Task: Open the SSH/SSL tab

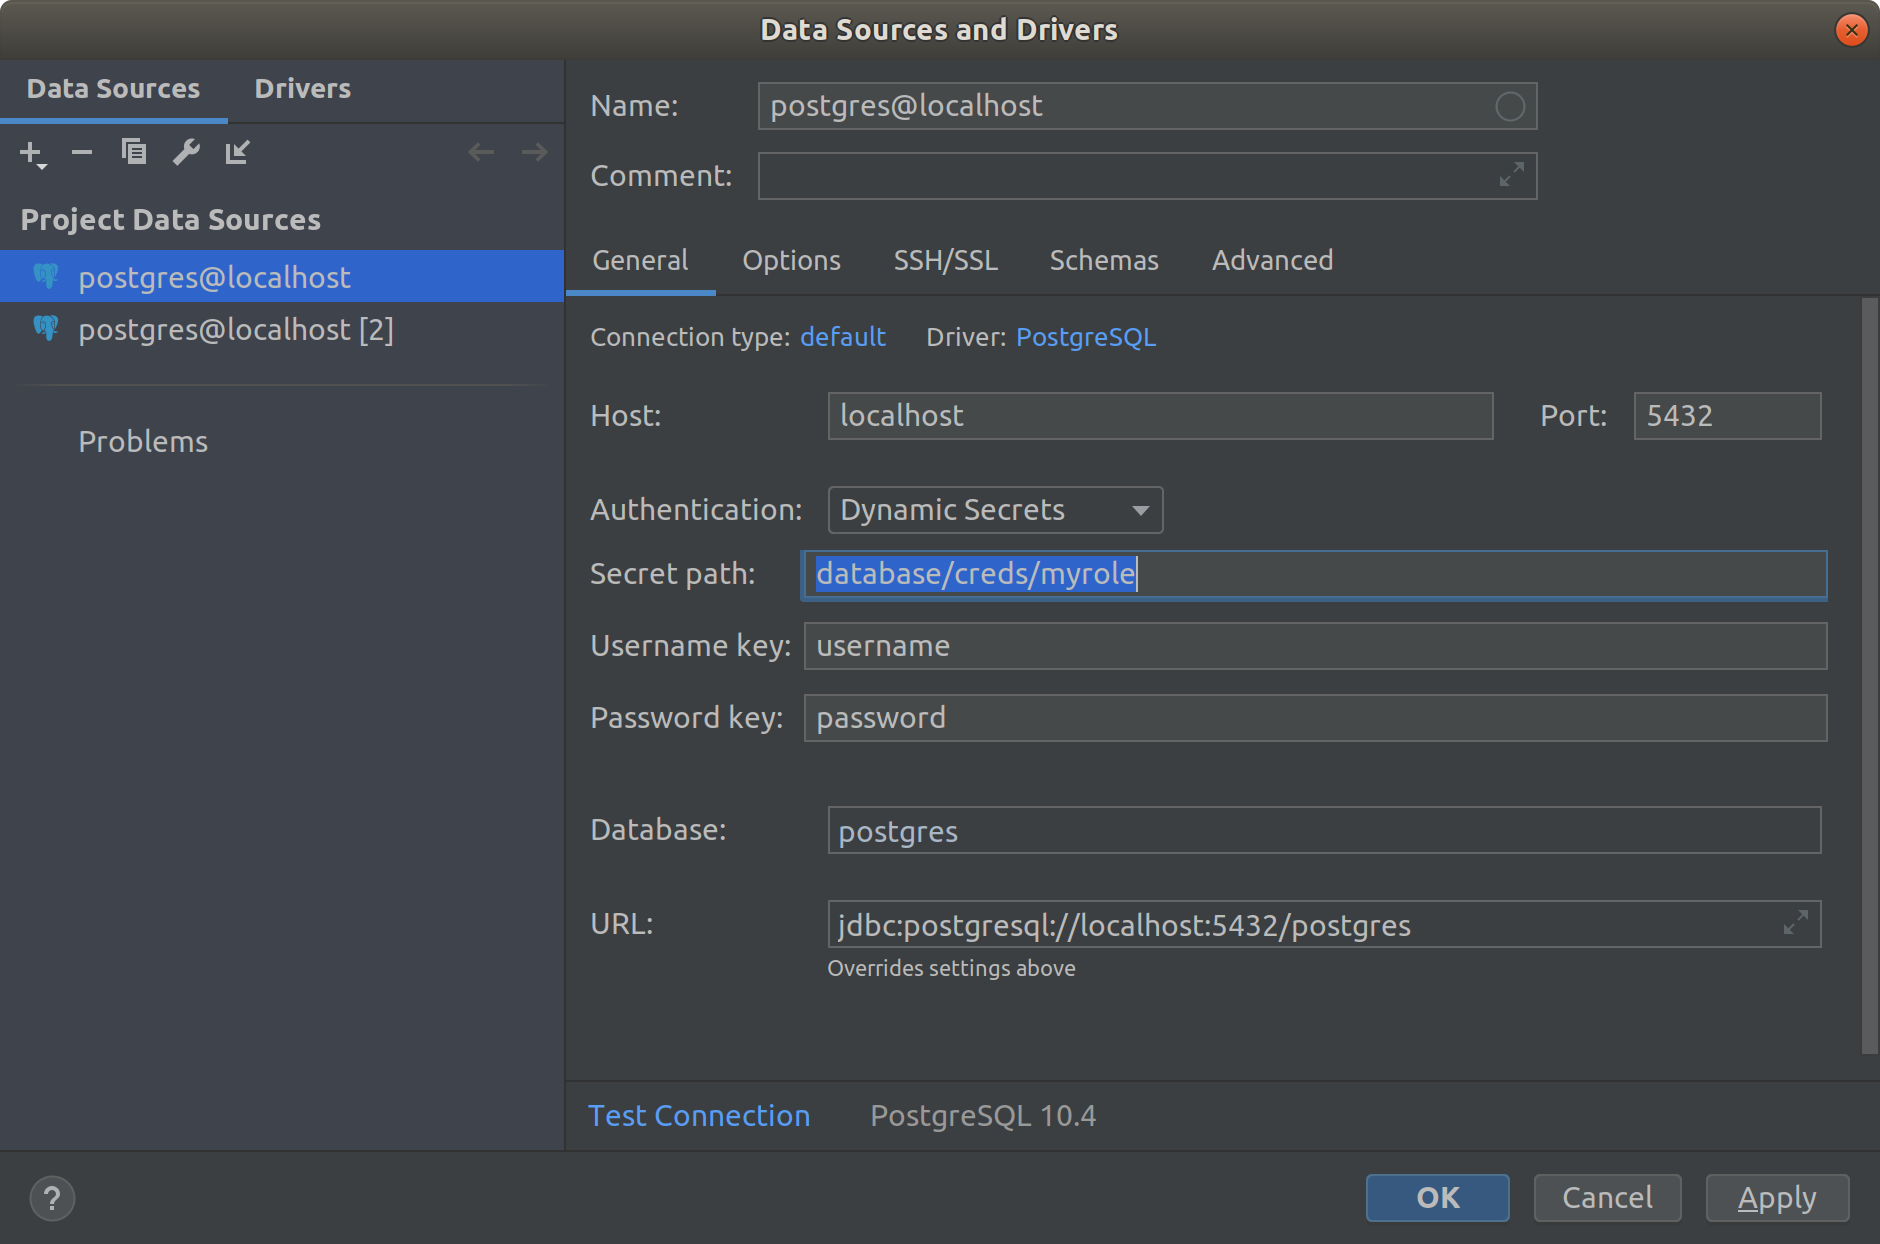Action: tap(945, 260)
